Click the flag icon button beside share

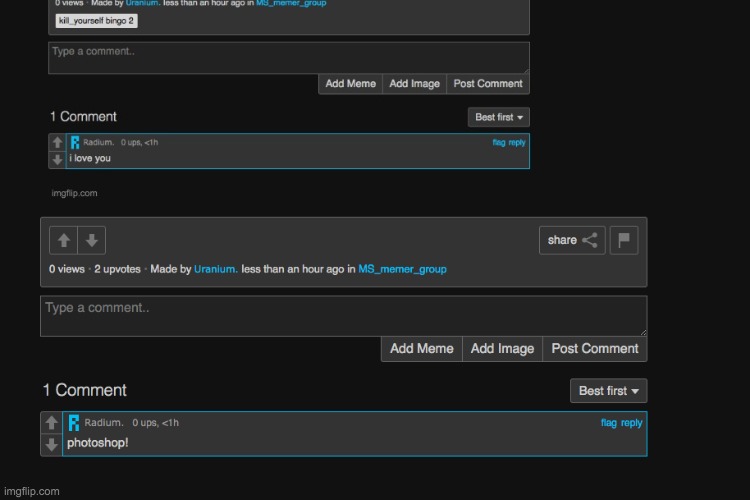tap(624, 240)
